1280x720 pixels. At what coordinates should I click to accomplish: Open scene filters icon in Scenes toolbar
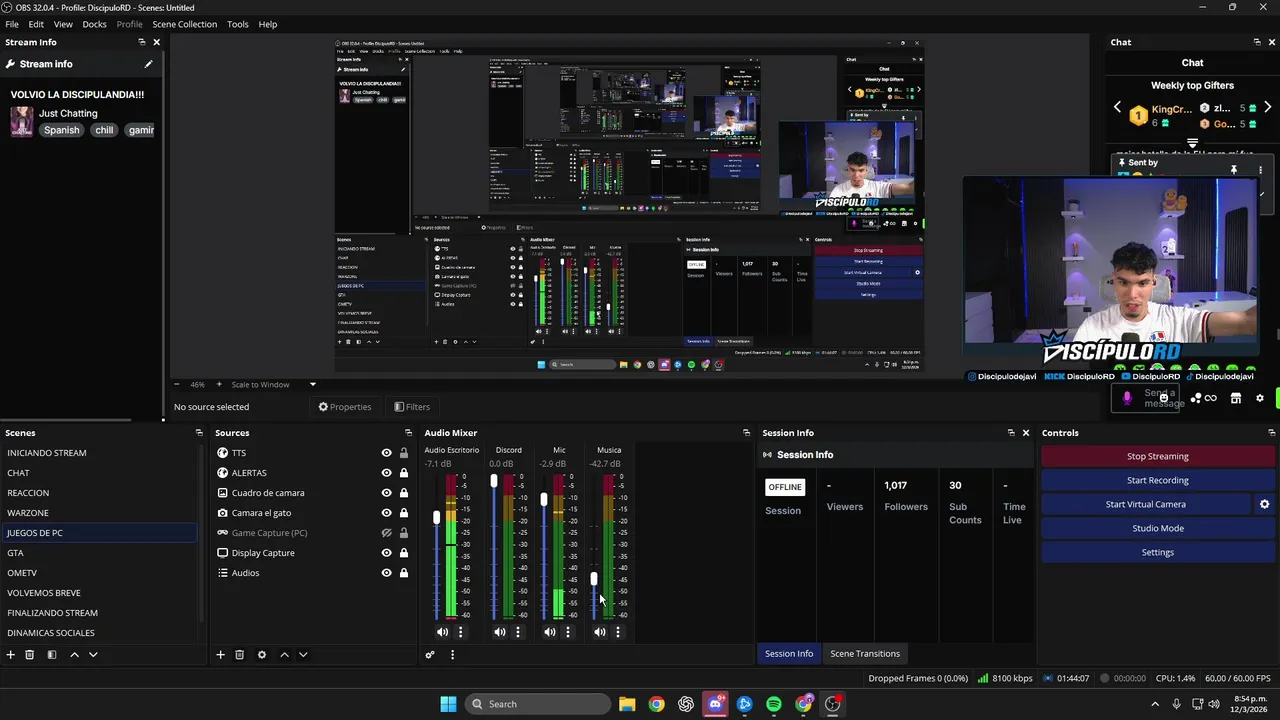[52, 655]
